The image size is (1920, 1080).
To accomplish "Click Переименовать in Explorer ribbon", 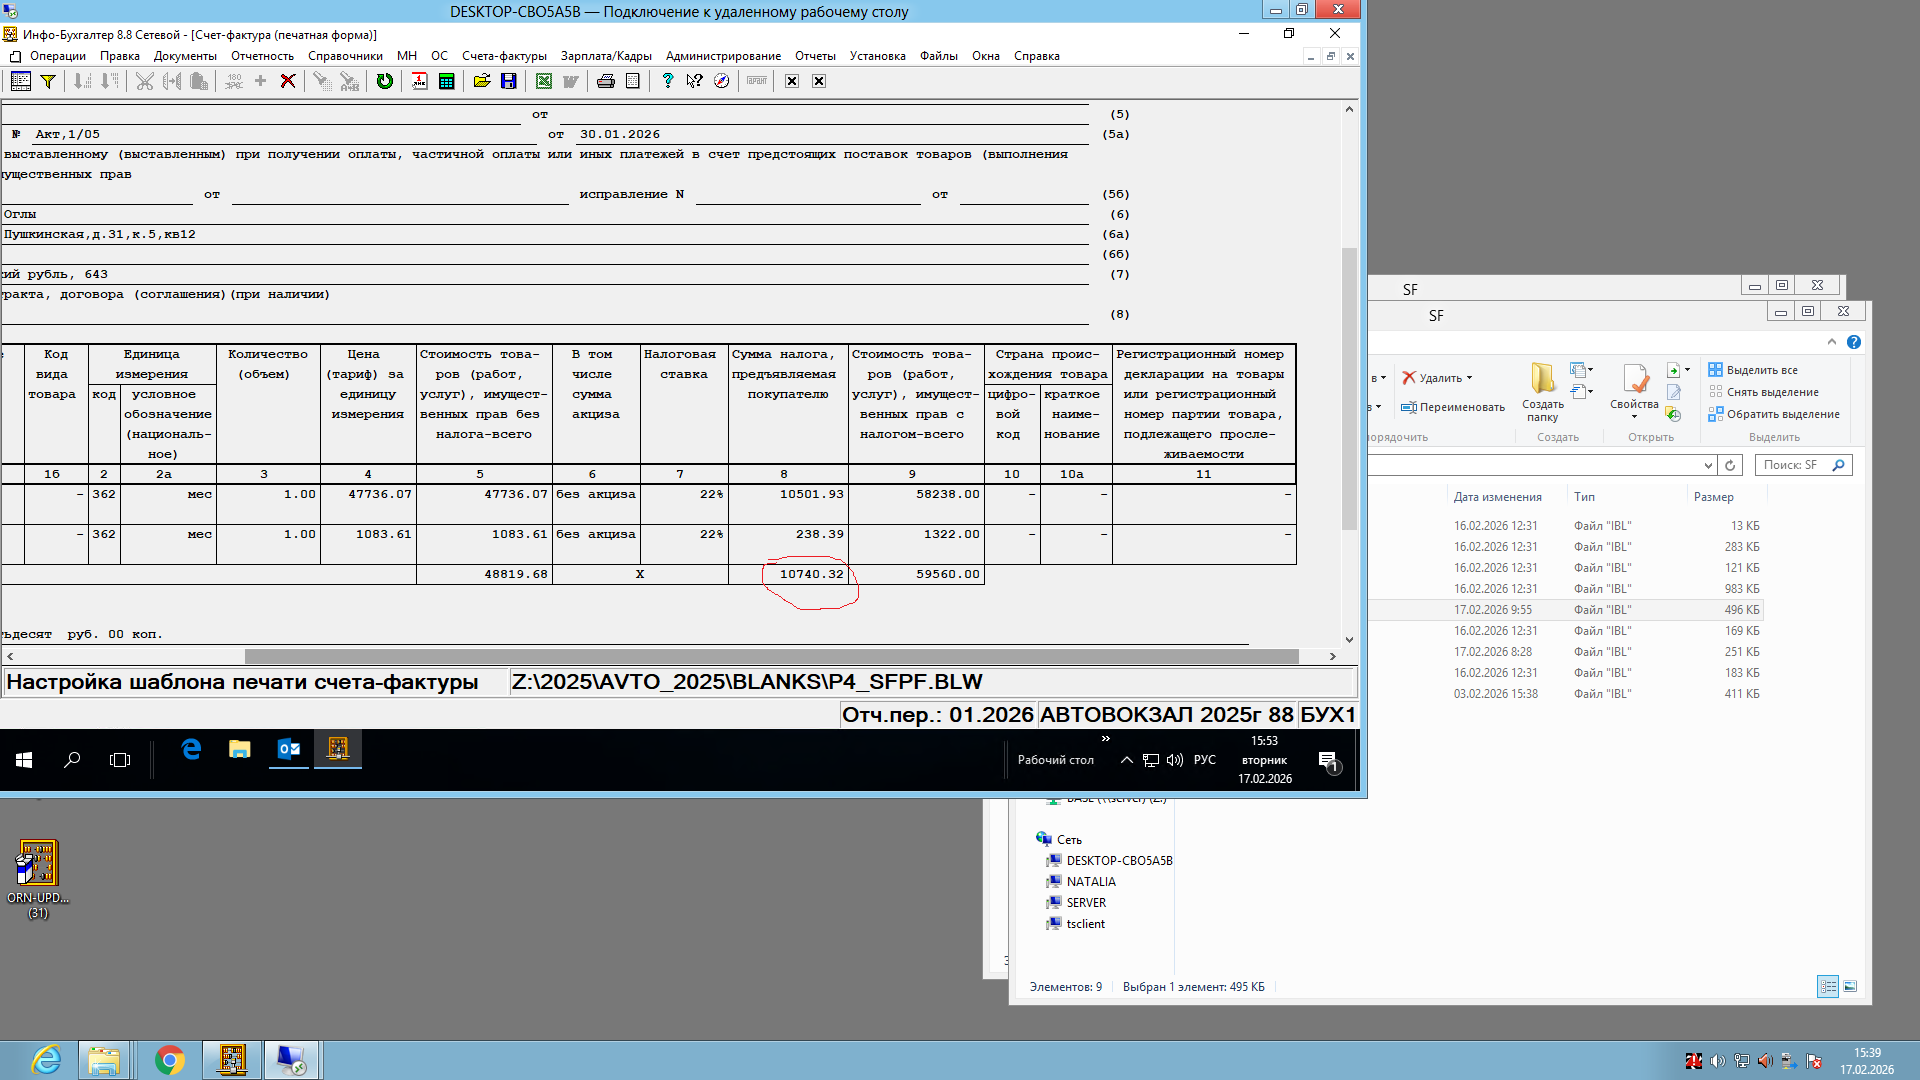I will click(x=1461, y=407).
